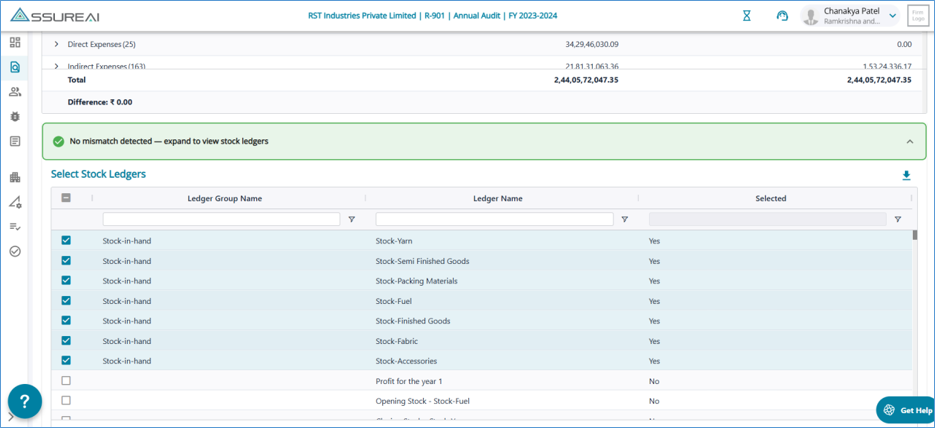Download stock ledgers using download icon
Screen dimensions: 936x429
coord(906,175)
